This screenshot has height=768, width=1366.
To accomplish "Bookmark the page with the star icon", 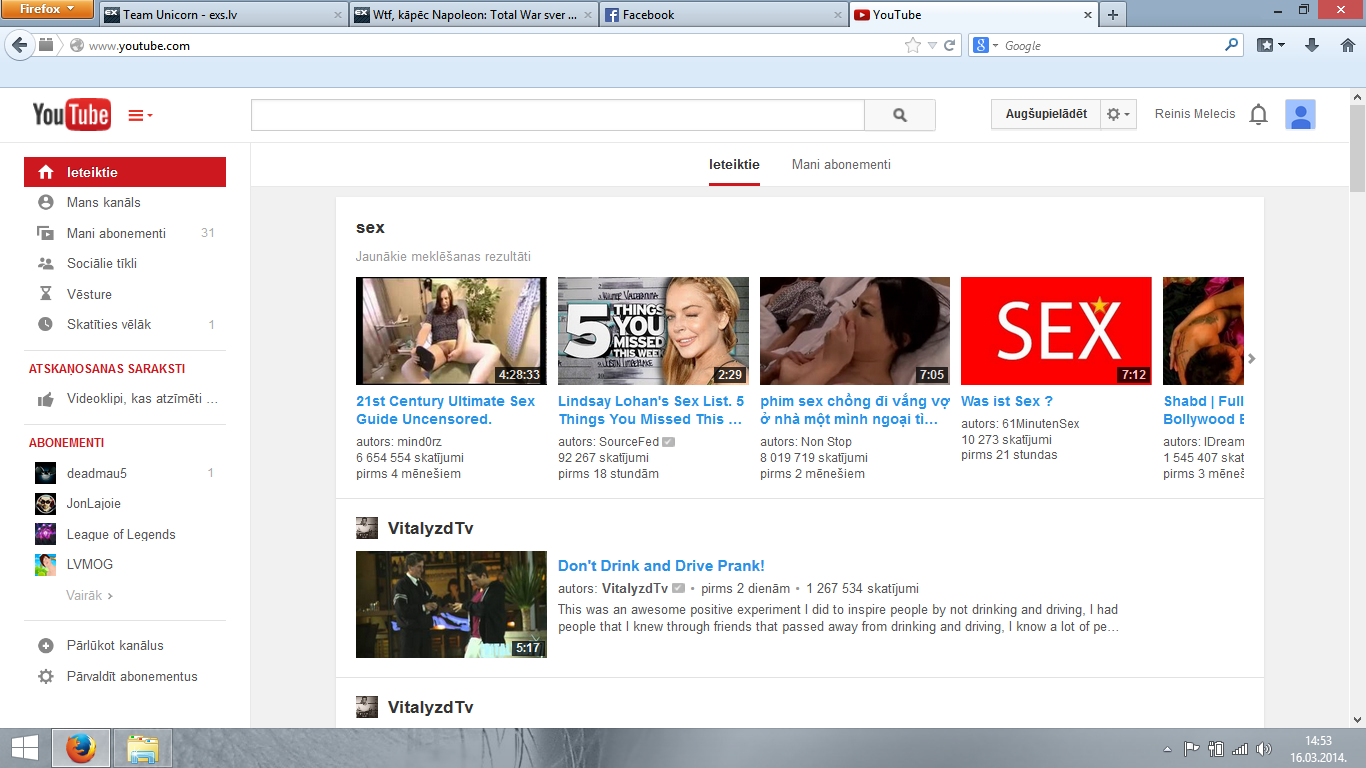I will point(912,45).
